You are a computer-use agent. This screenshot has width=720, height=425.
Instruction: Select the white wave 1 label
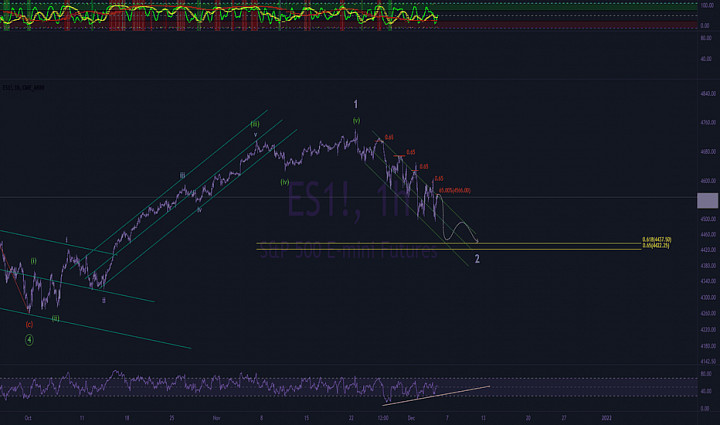click(x=355, y=105)
